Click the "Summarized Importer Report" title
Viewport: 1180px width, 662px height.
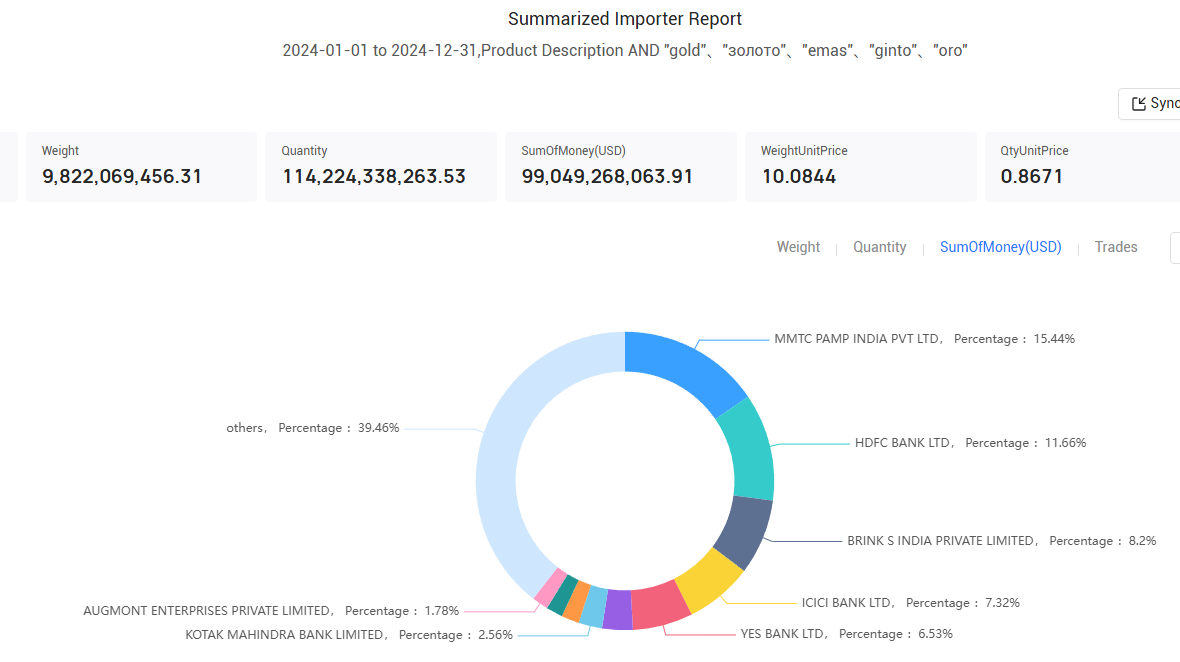point(625,19)
